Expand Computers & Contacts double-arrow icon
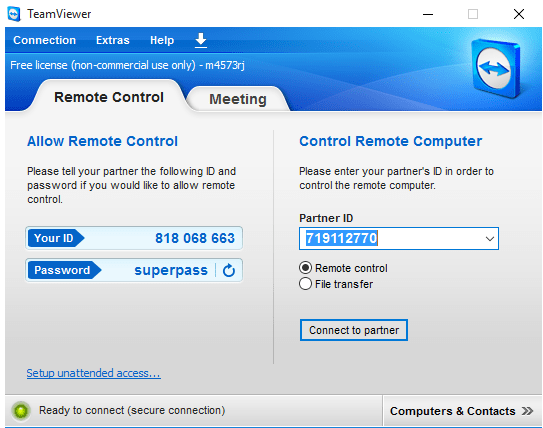Screen dimensions: 543x428 tap(528, 411)
